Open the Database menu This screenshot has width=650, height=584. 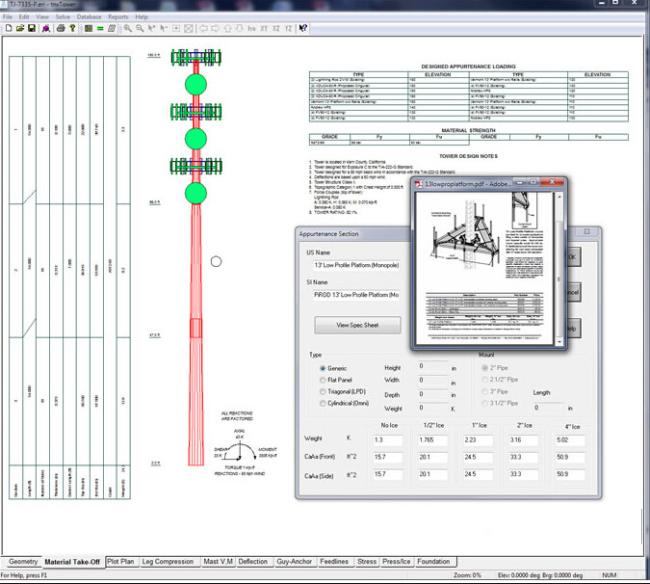90,17
